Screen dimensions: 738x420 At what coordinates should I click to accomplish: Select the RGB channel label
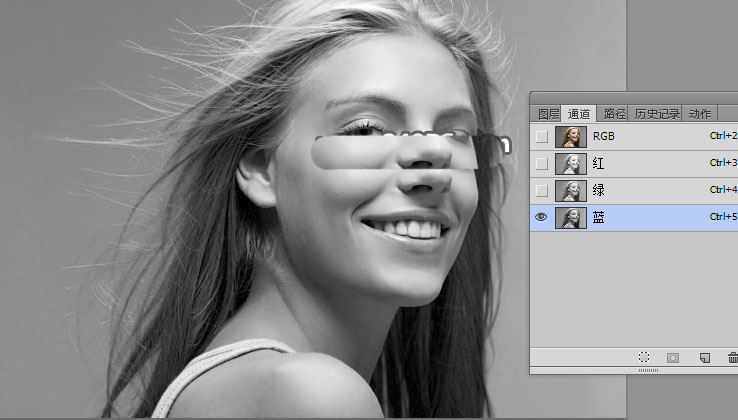click(603, 136)
